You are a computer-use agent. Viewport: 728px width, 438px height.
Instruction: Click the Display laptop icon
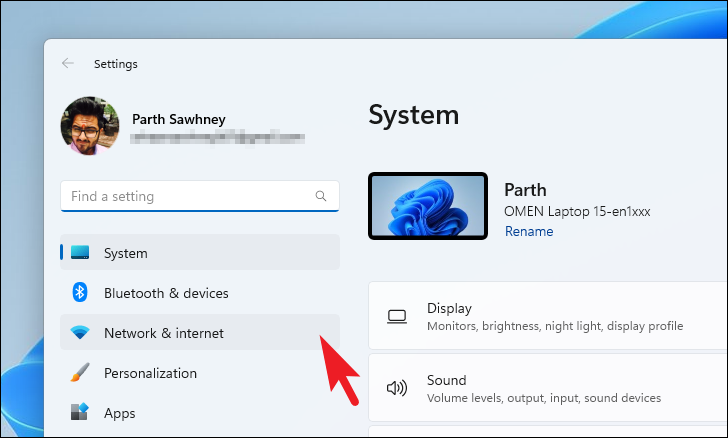397,317
